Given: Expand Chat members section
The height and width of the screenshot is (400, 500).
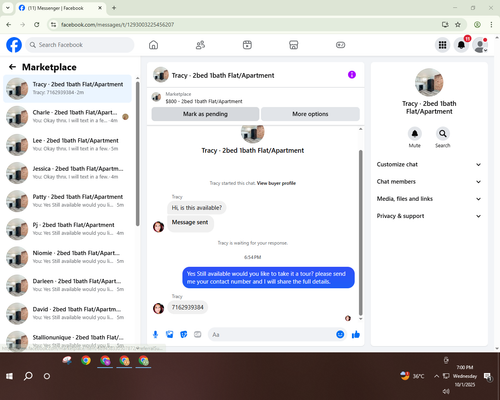Looking at the screenshot, I should point(429,182).
